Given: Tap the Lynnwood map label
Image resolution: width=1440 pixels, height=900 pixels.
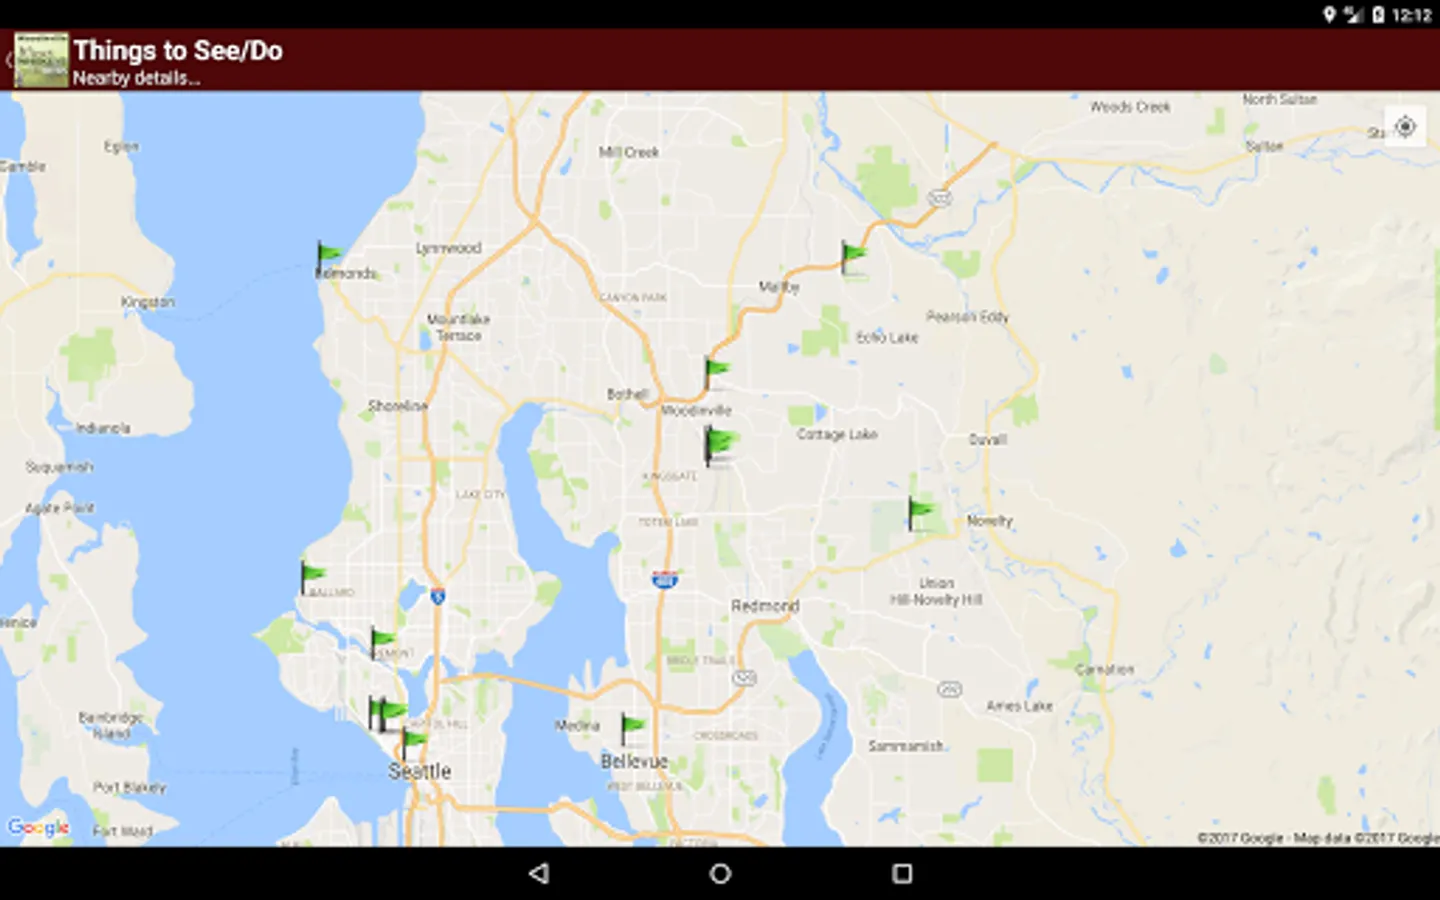Looking at the screenshot, I should (448, 248).
